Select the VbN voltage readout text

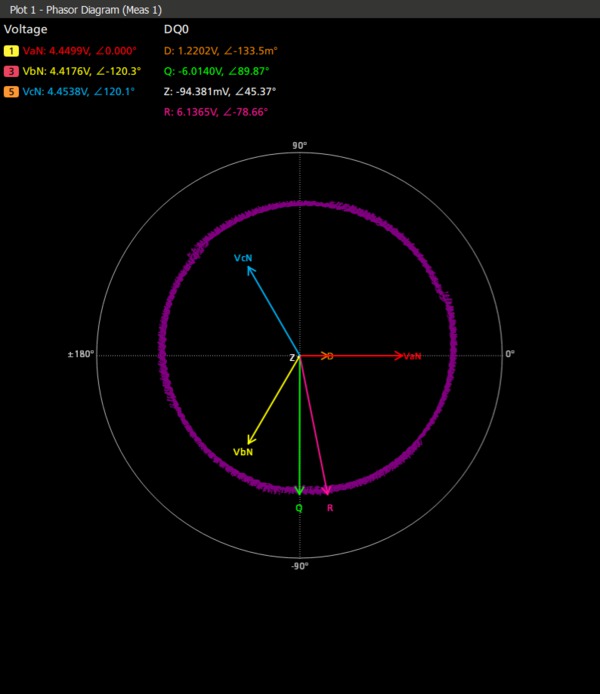(x=81, y=71)
